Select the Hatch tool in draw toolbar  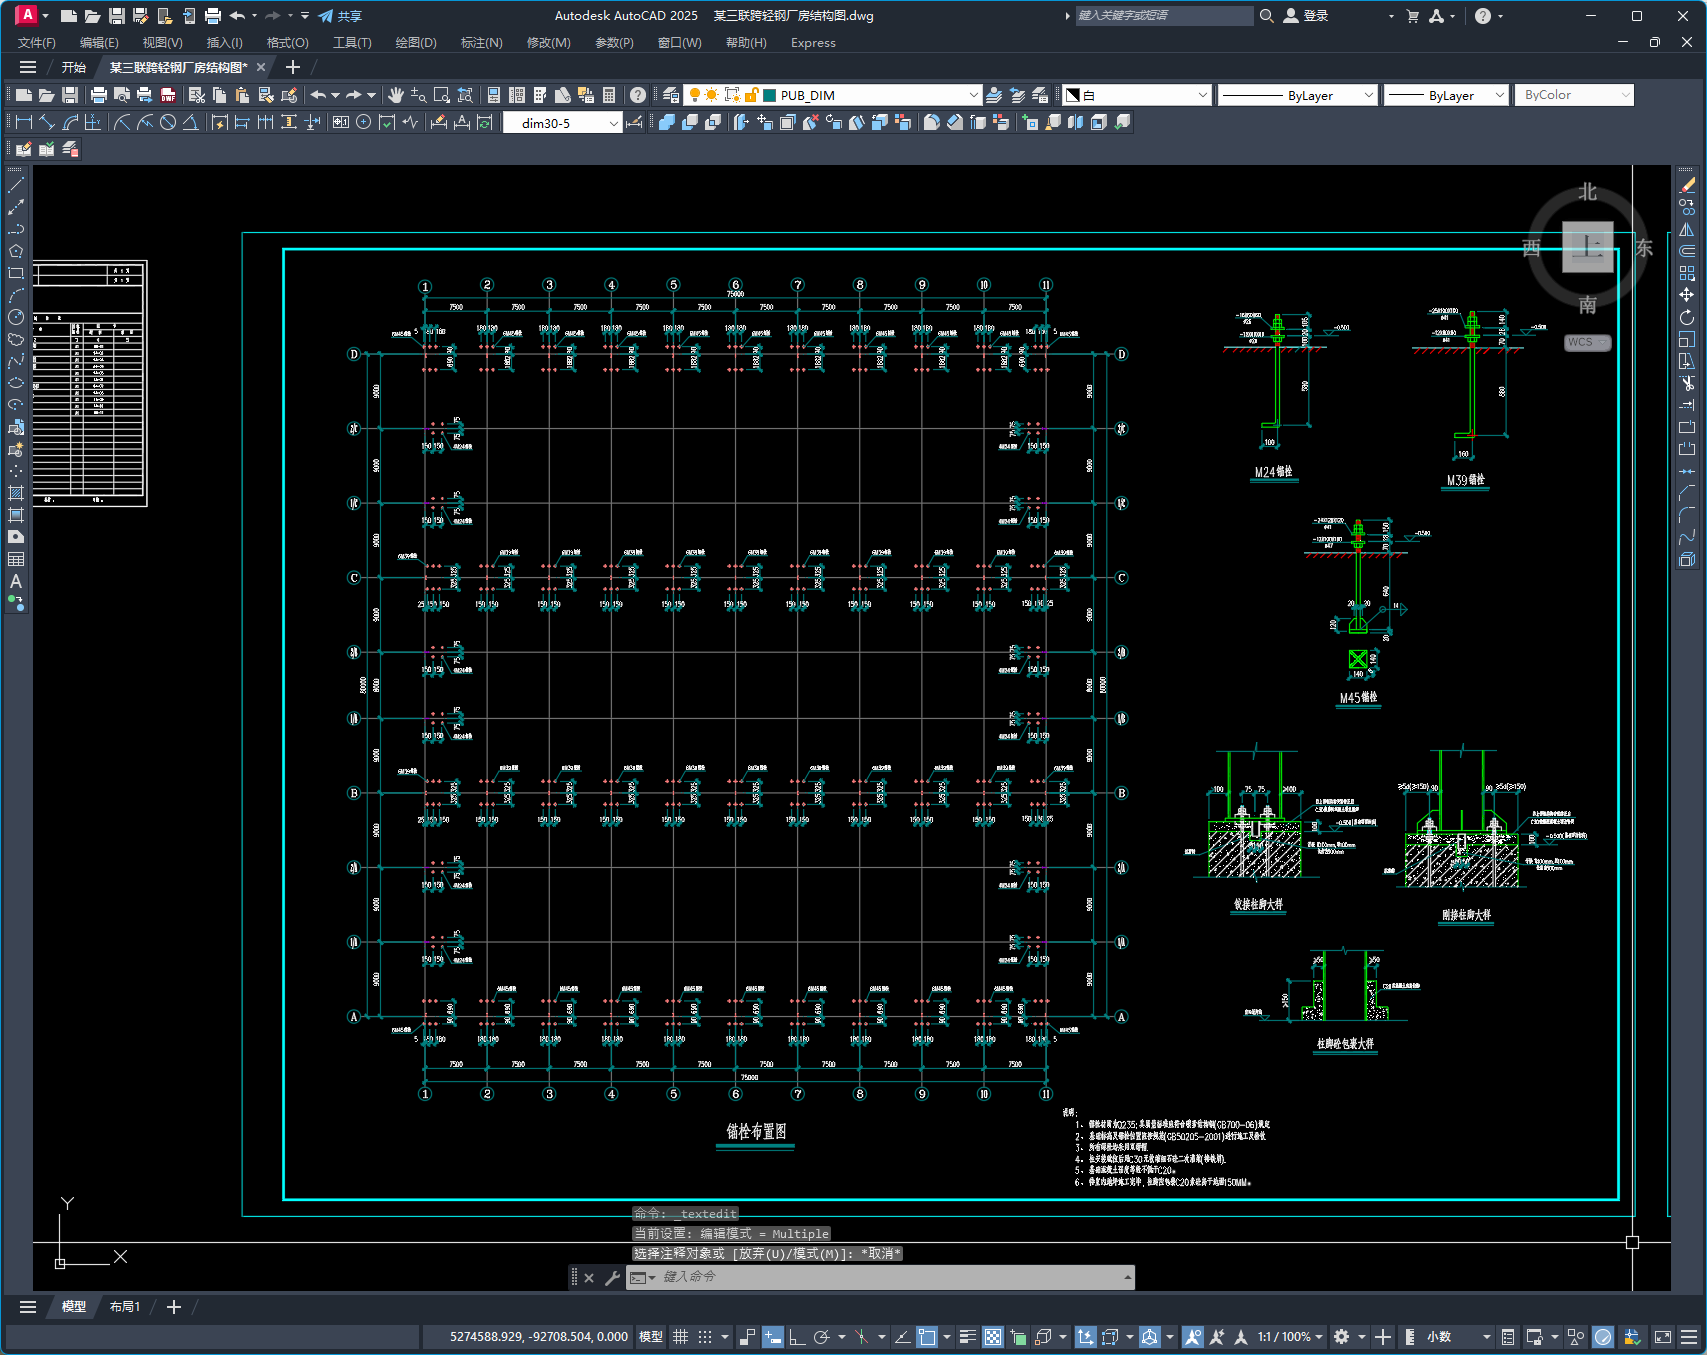coord(16,493)
